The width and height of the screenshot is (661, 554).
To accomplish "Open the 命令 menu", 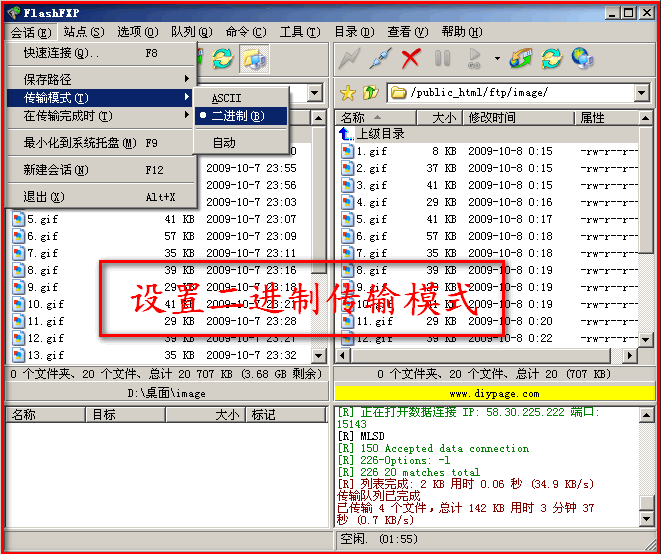I will click(x=246, y=32).
